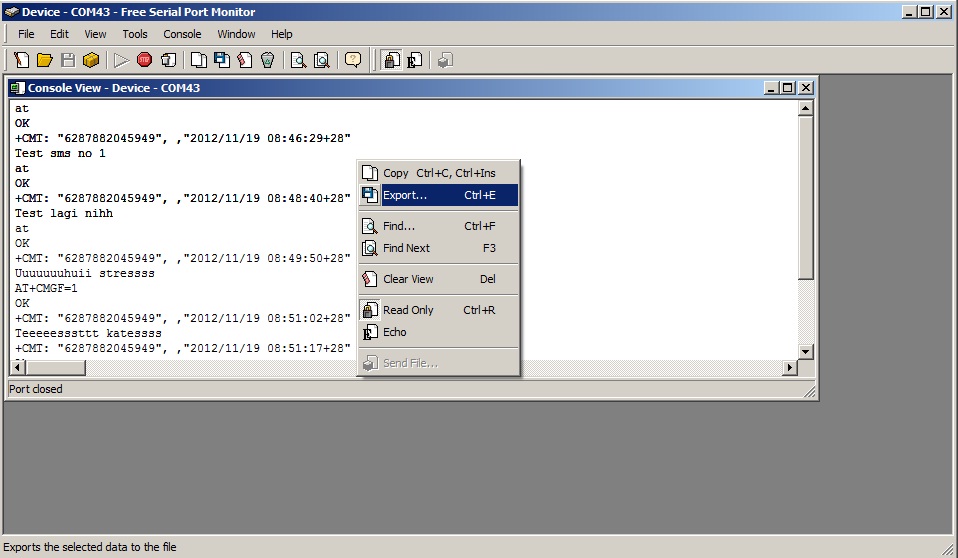This screenshot has width=958, height=558.
Task: Open the Edit menu
Action: 59,34
